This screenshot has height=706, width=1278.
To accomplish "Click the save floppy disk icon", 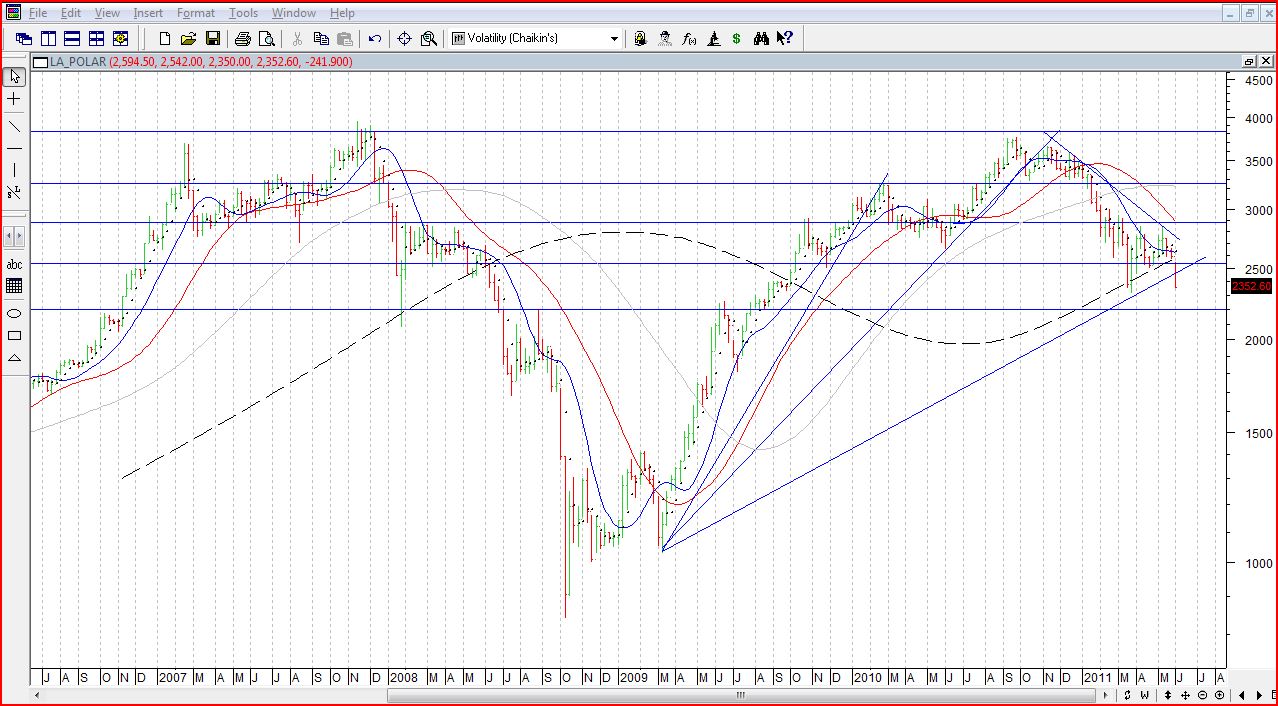I will pos(213,39).
